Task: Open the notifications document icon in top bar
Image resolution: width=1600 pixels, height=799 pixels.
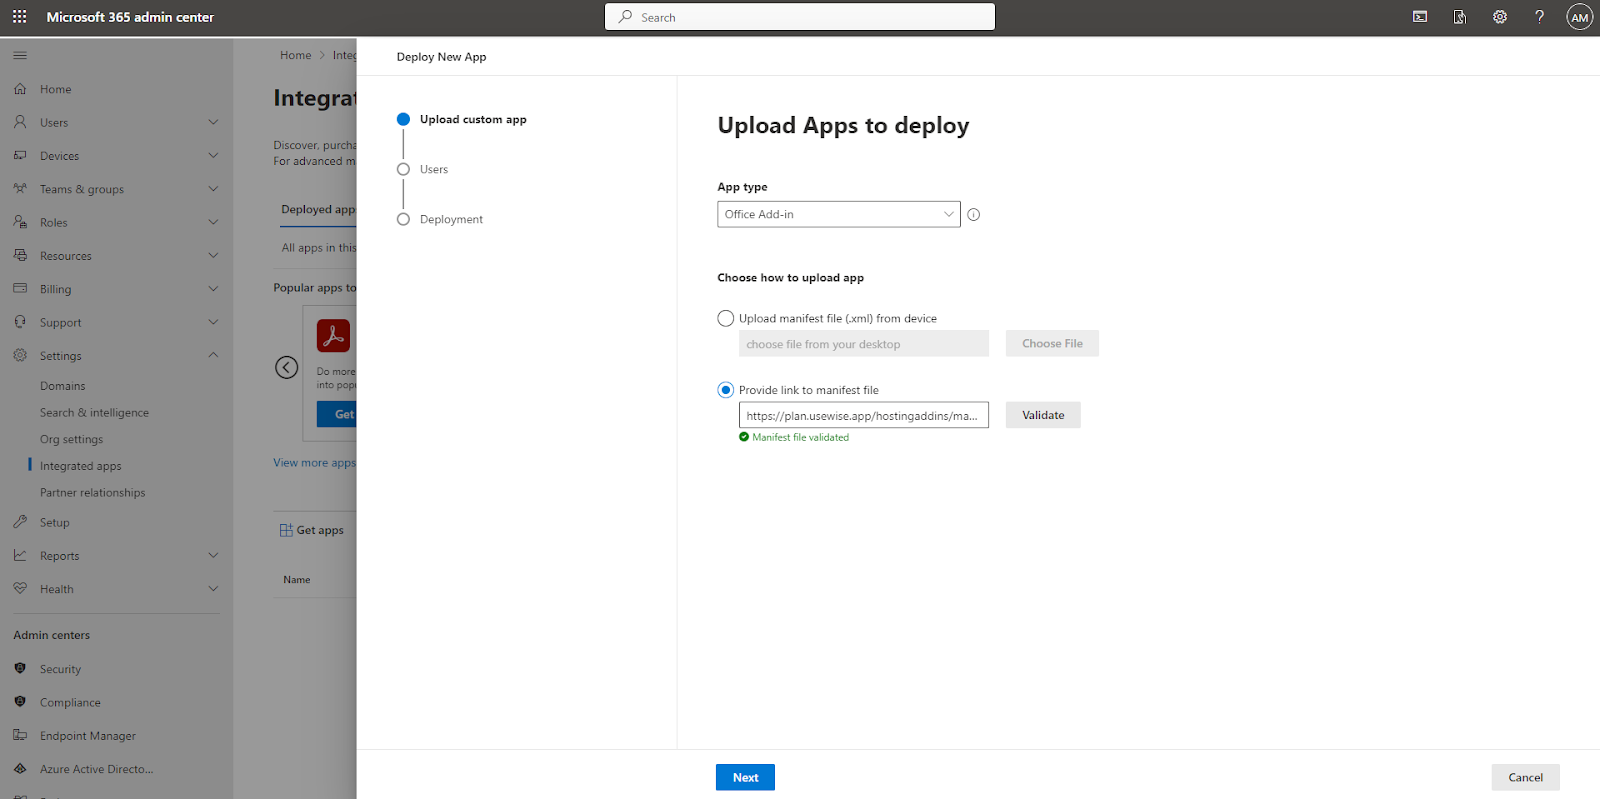Action: coord(1460,17)
